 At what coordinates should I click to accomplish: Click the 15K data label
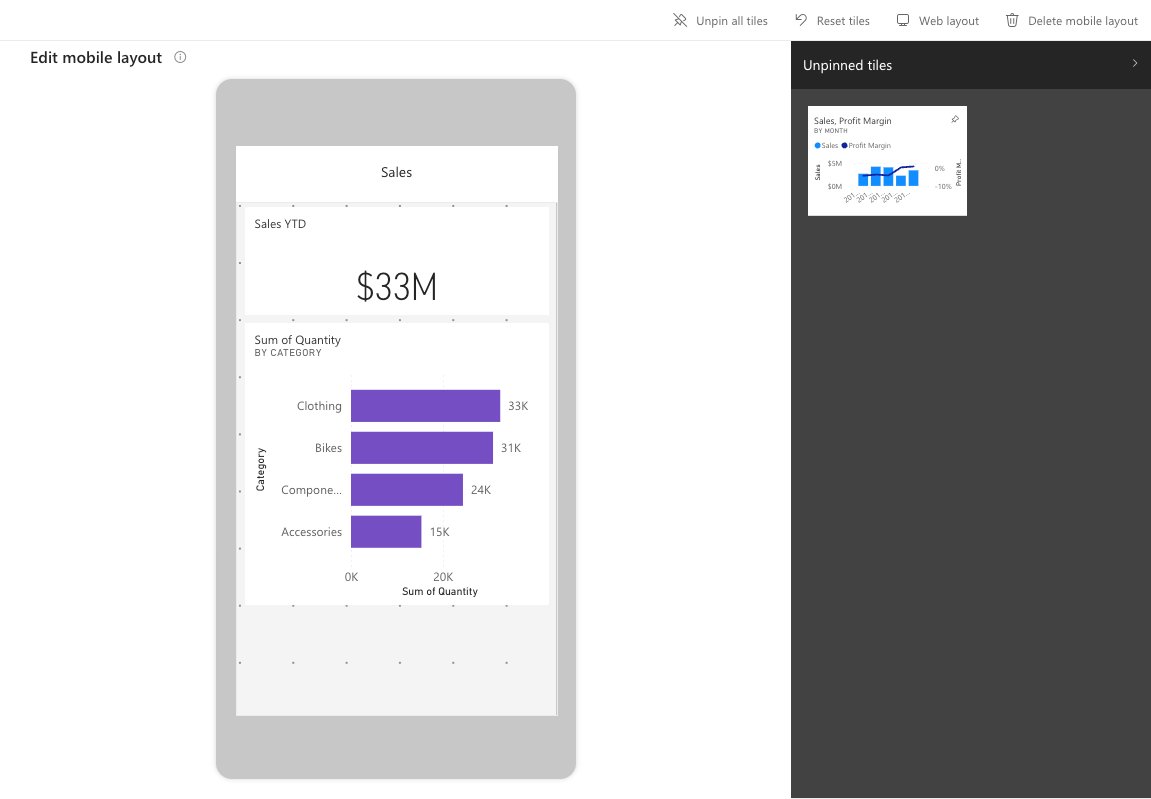[x=440, y=532]
